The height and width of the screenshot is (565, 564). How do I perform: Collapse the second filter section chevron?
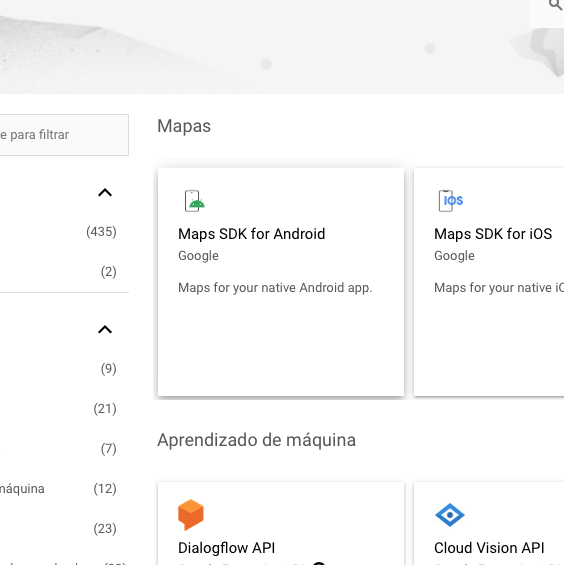tap(105, 330)
